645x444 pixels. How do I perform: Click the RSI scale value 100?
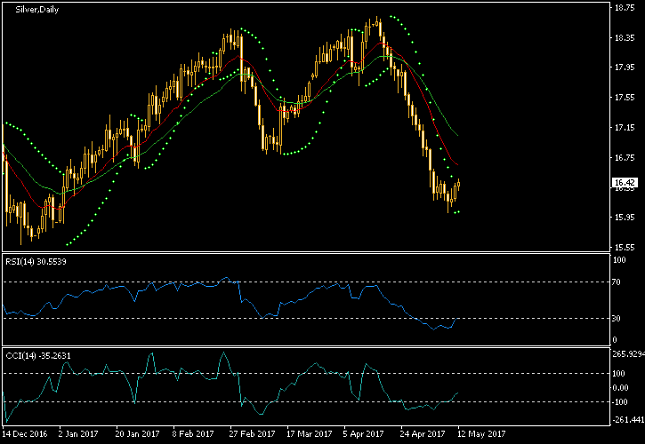click(x=619, y=260)
